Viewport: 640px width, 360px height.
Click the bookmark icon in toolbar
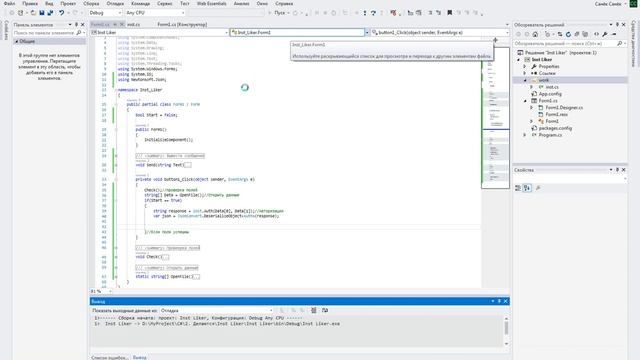click(x=449, y=13)
